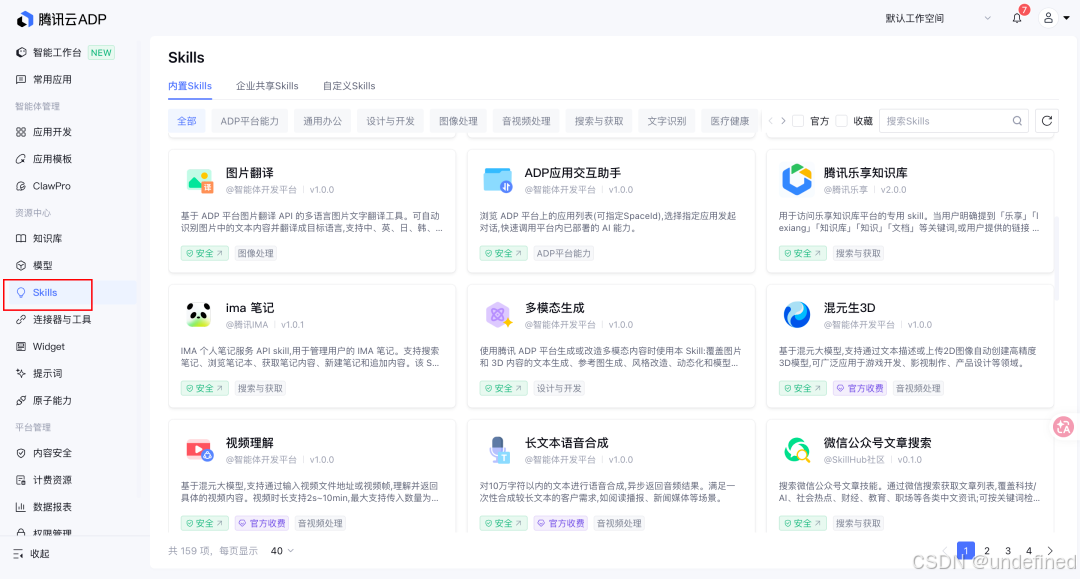This screenshot has width=1080, height=579.
Task: Filter by 通用办公 category
Action: point(322,121)
